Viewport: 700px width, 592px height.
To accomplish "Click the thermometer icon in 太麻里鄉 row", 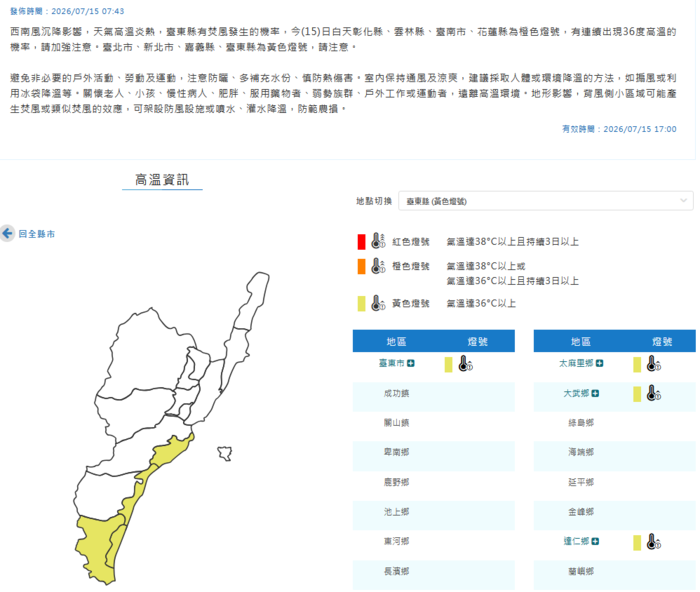I will (654, 364).
